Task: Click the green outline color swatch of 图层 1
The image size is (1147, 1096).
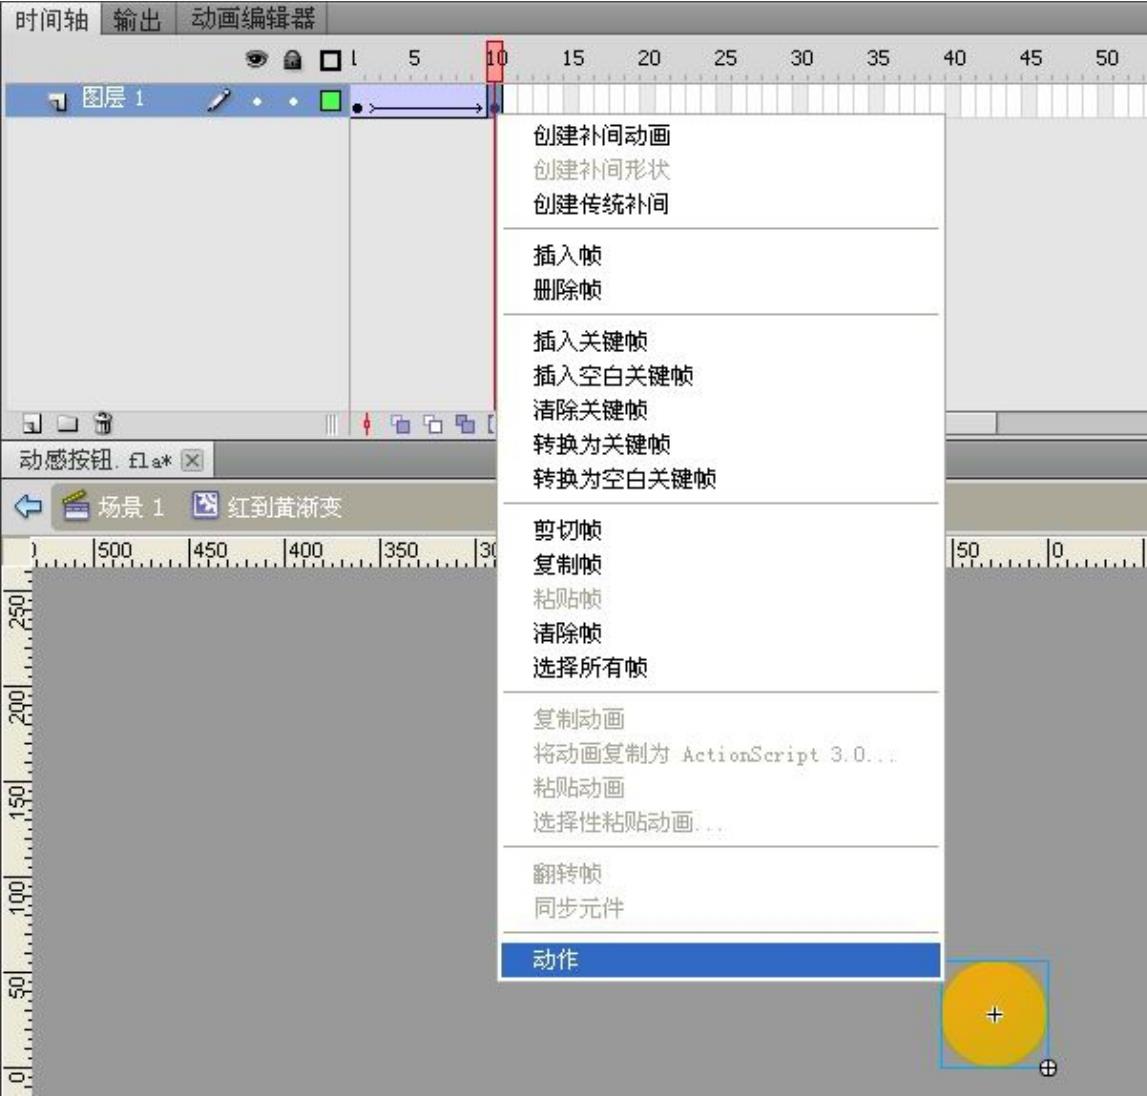Action: click(329, 100)
